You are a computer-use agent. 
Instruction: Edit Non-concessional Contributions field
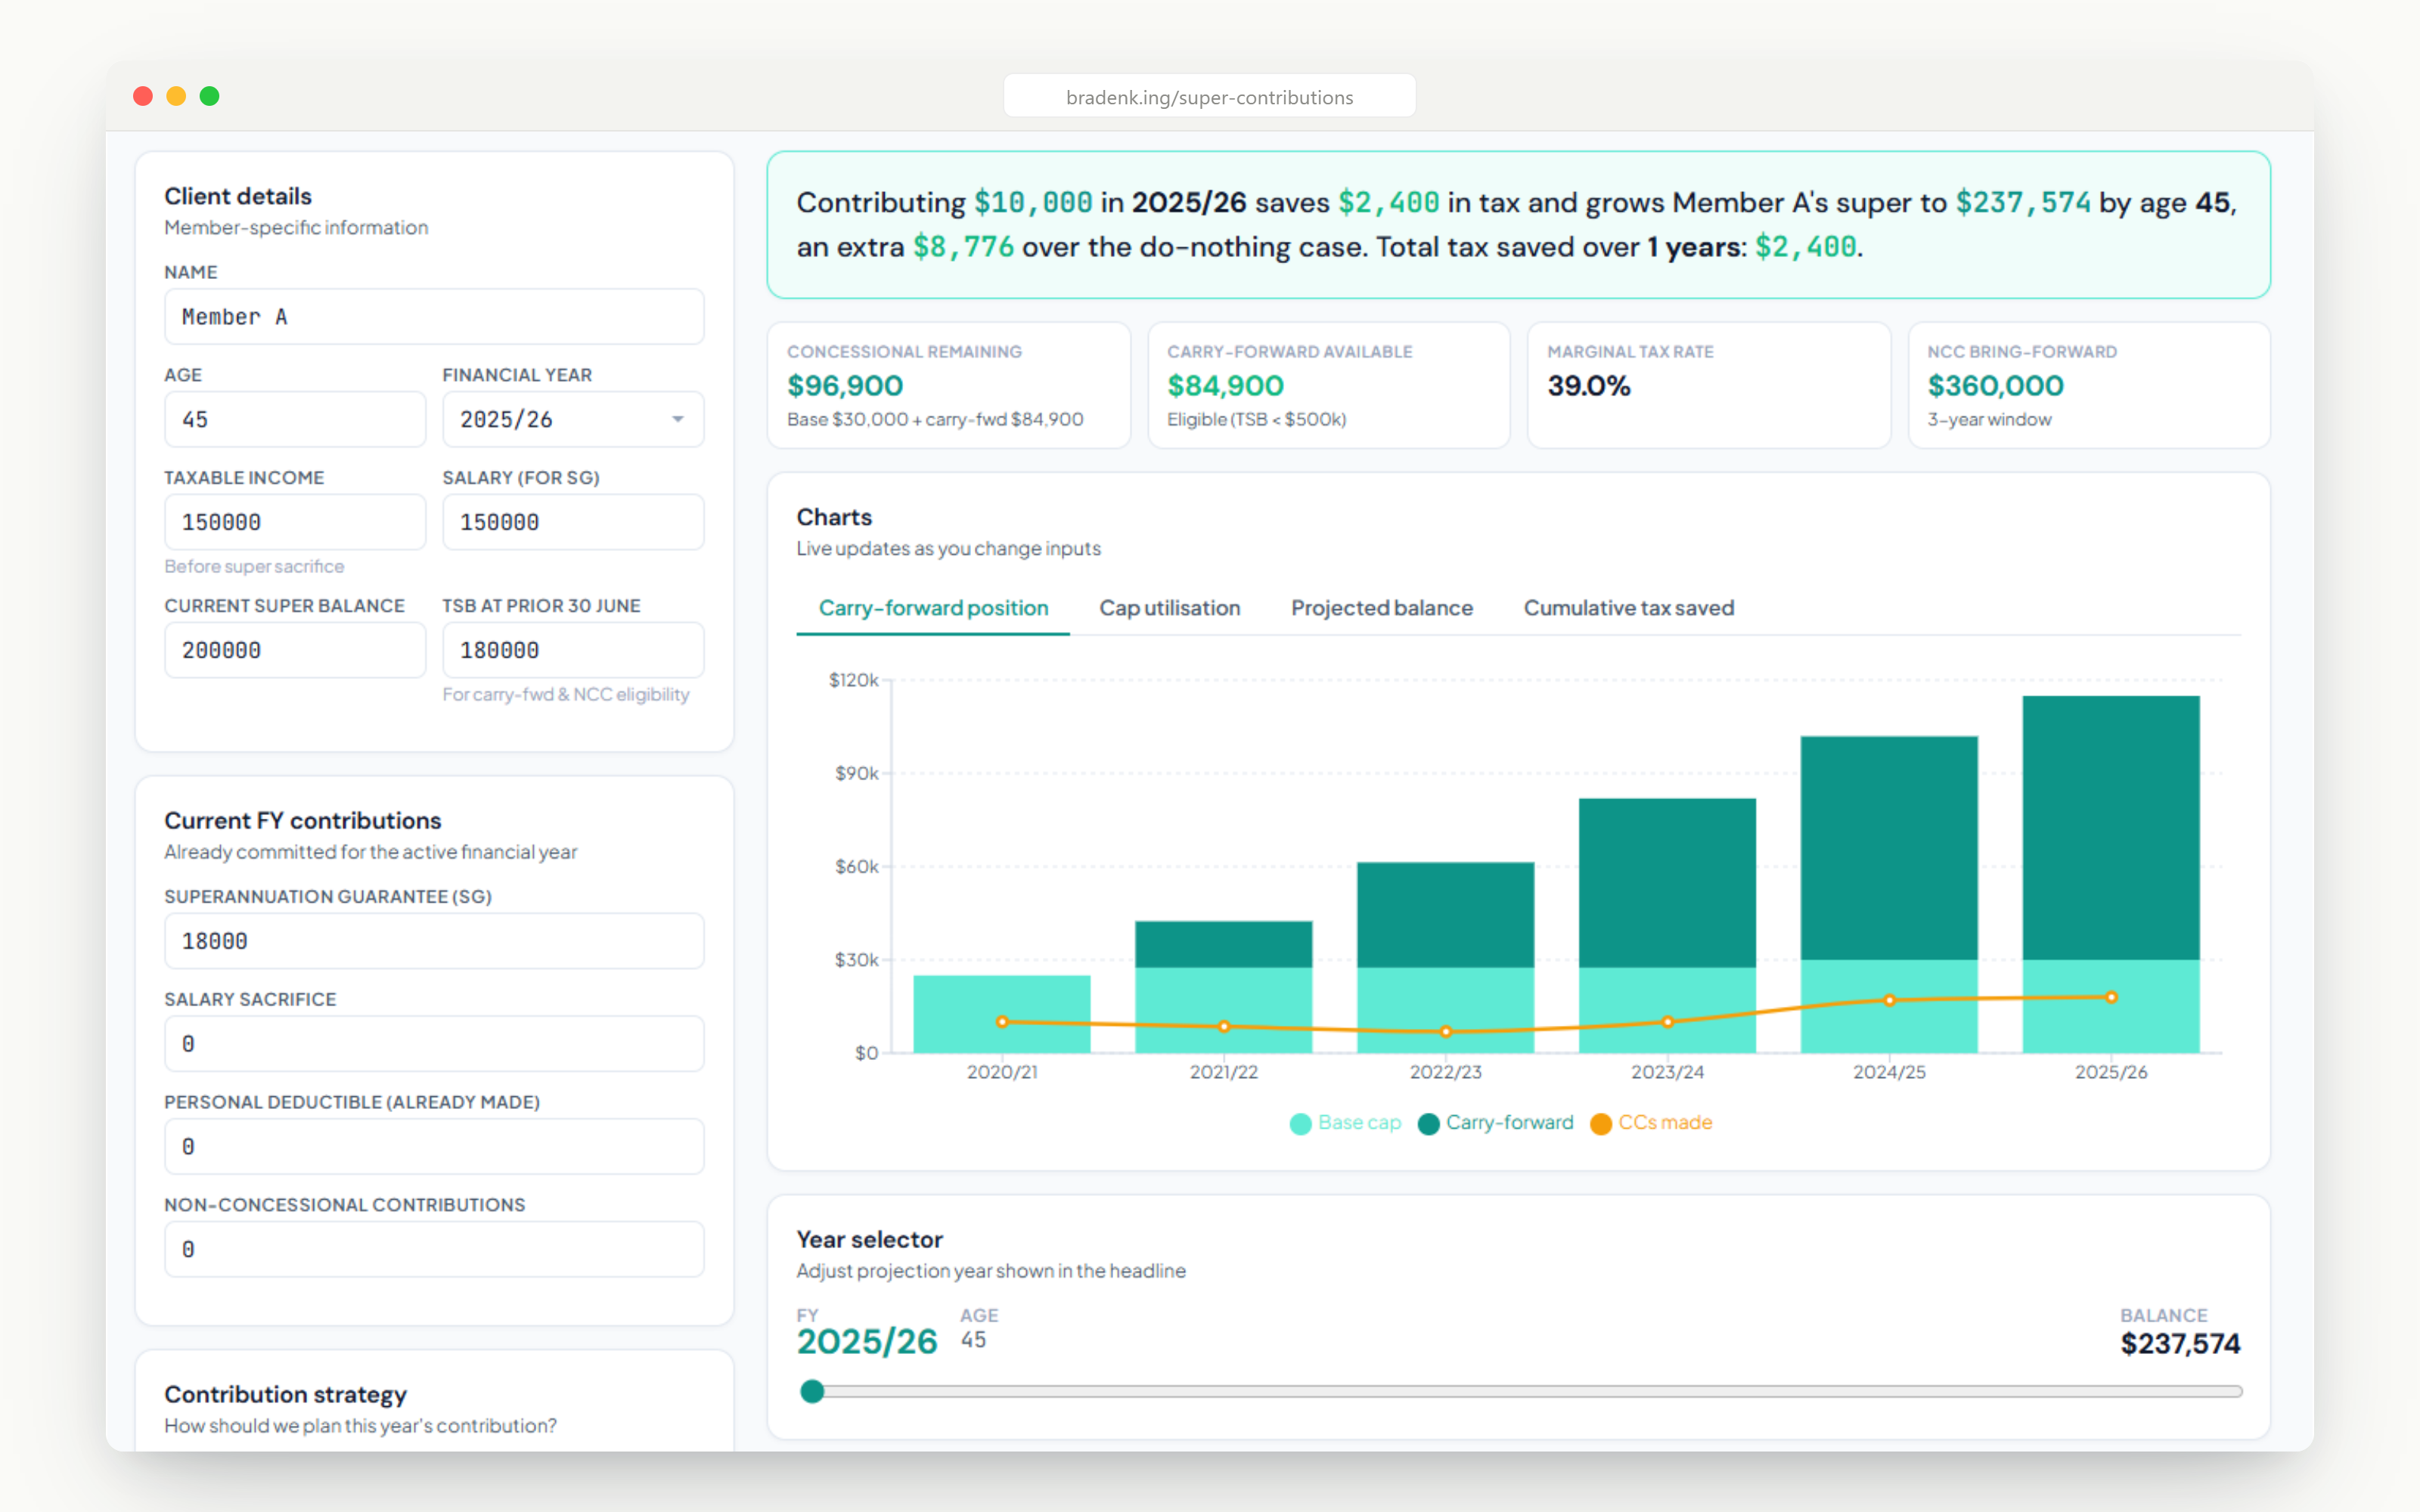tap(434, 1250)
